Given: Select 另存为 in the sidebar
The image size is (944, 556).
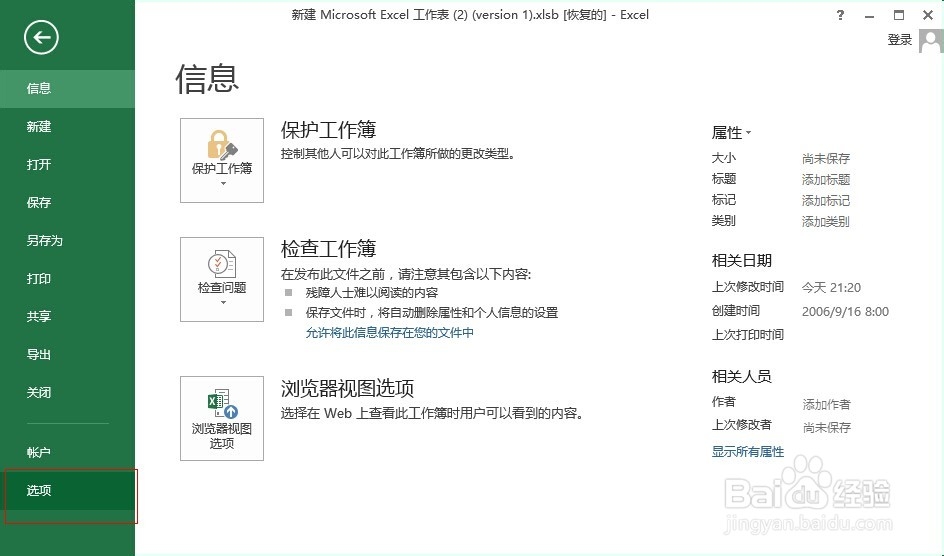Looking at the screenshot, I should click(x=67, y=240).
